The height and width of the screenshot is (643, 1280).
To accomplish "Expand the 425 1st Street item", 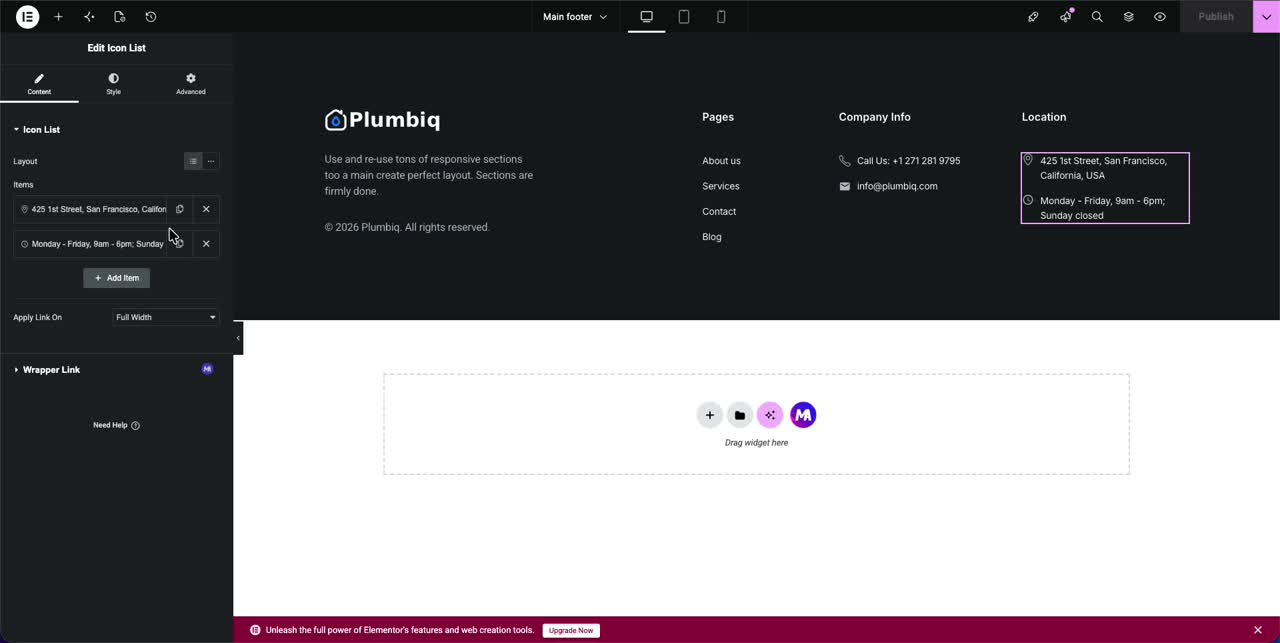I will click(x=92, y=209).
